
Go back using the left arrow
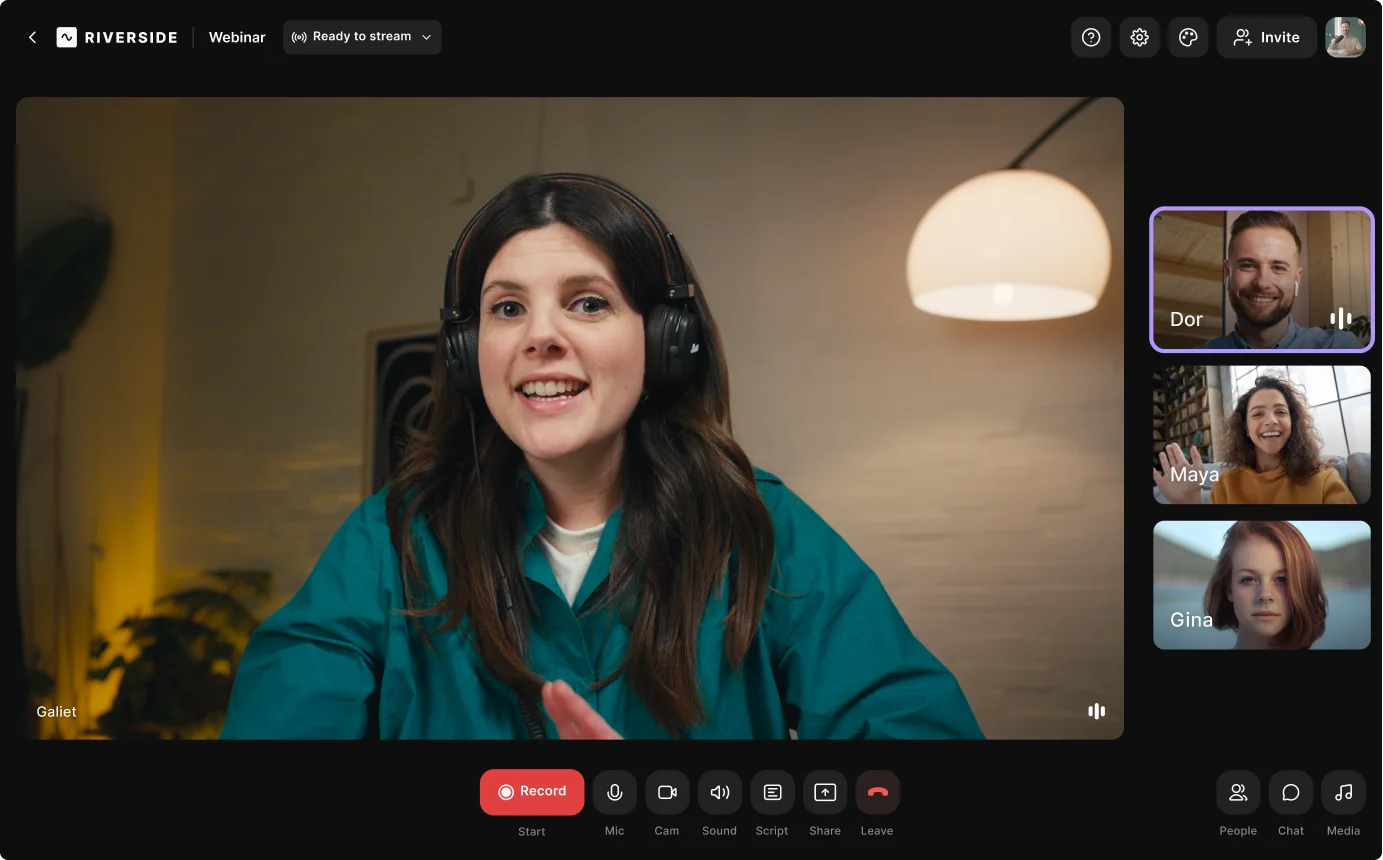click(x=32, y=37)
